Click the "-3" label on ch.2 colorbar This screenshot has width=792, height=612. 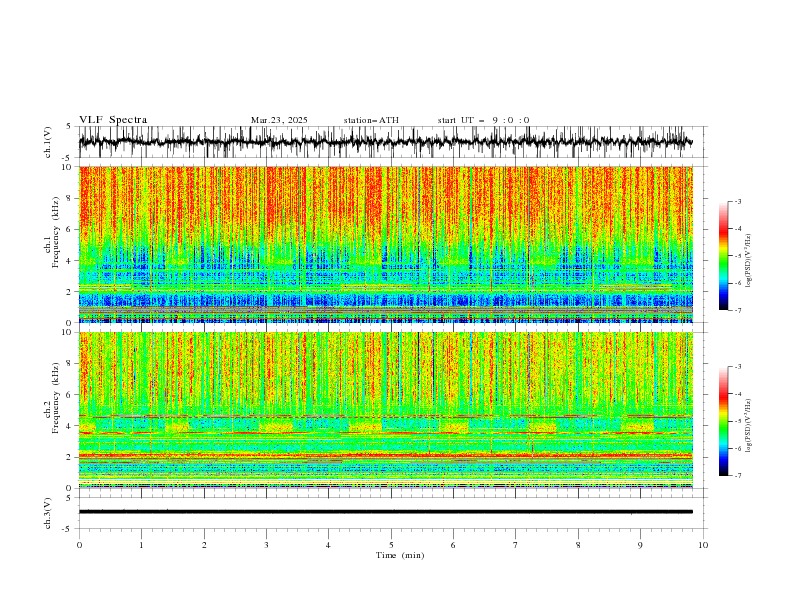point(738,367)
